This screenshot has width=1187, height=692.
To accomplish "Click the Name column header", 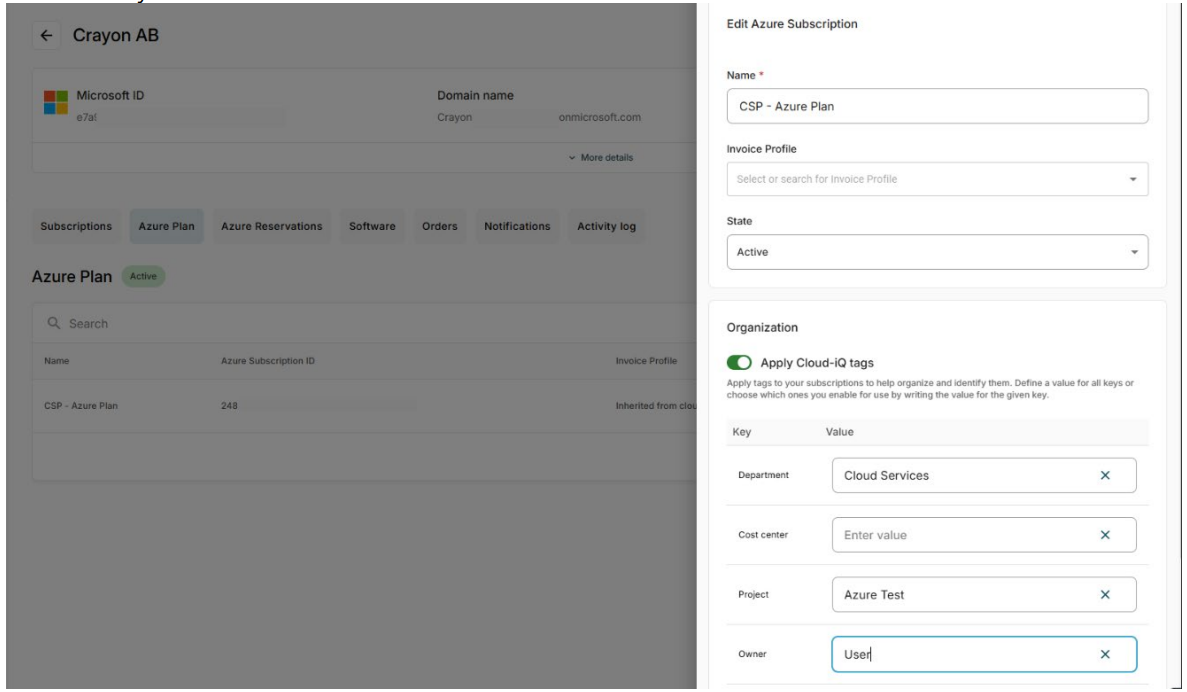I will (57, 361).
